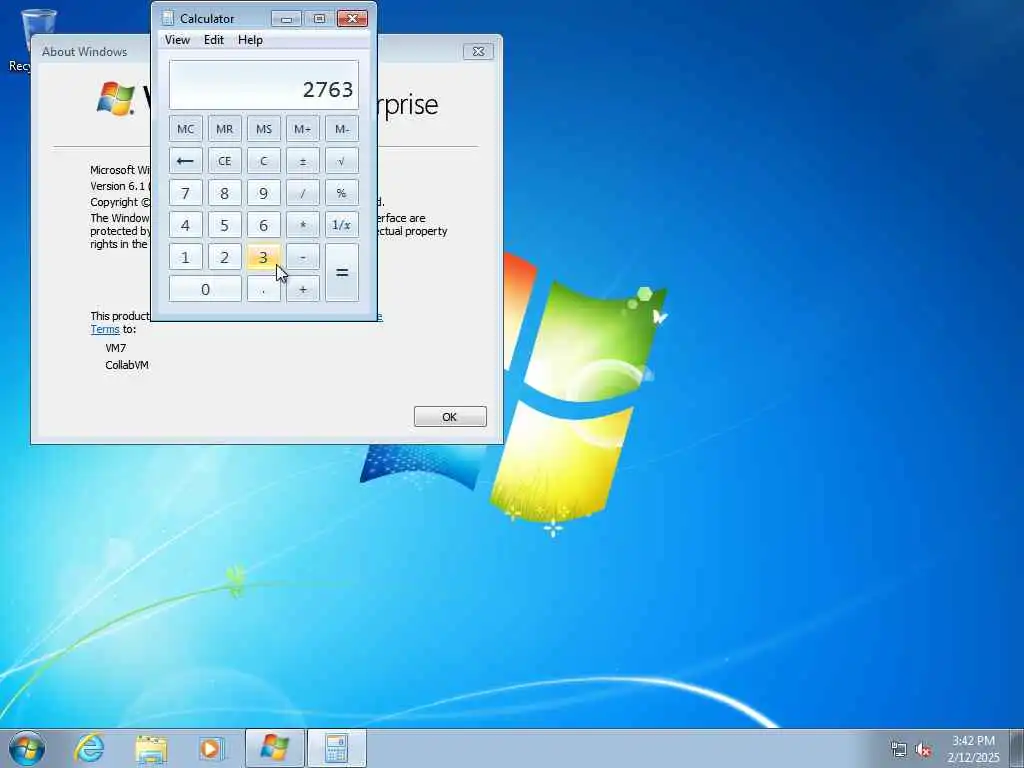Close the About Windows dialog
The image size is (1024, 768).
click(478, 52)
